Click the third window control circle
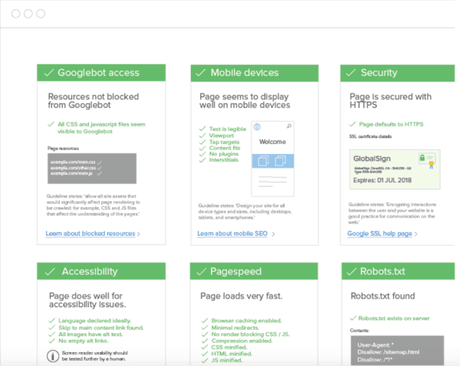The height and width of the screenshot is (366, 460). pyautogui.click(x=41, y=14)
